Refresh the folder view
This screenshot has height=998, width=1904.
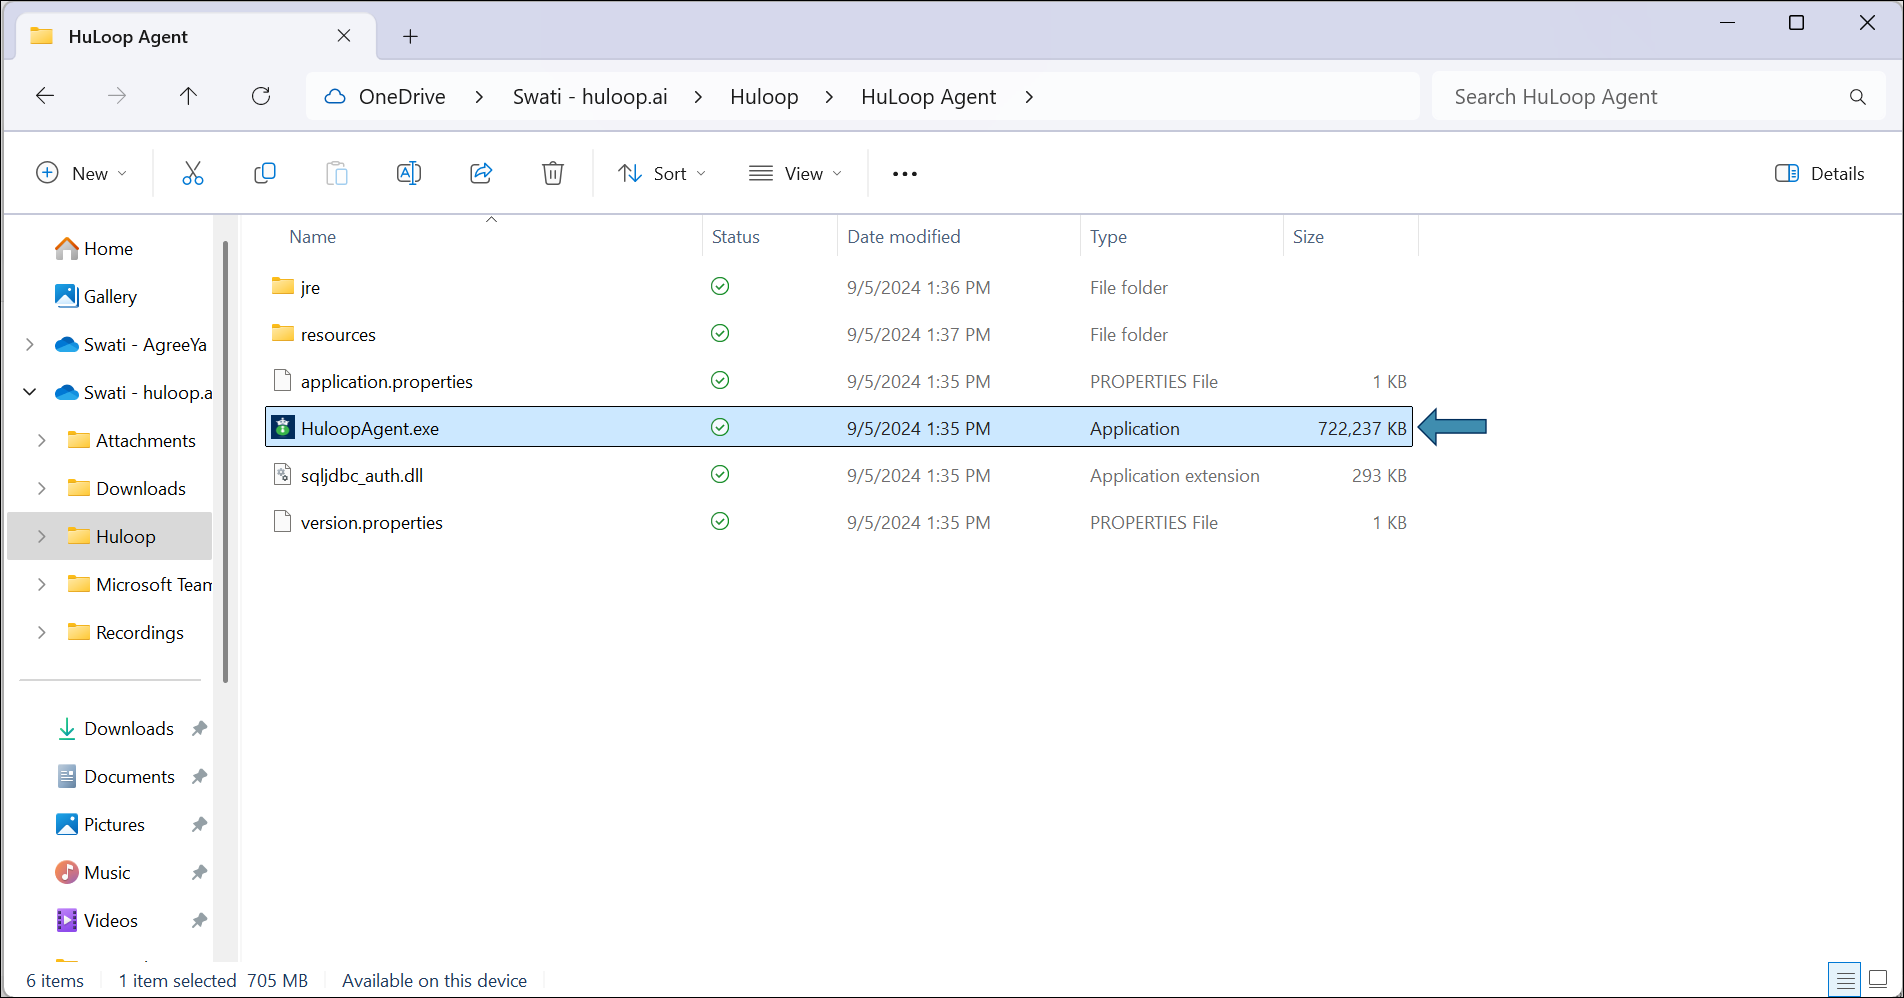coord(261,96)
